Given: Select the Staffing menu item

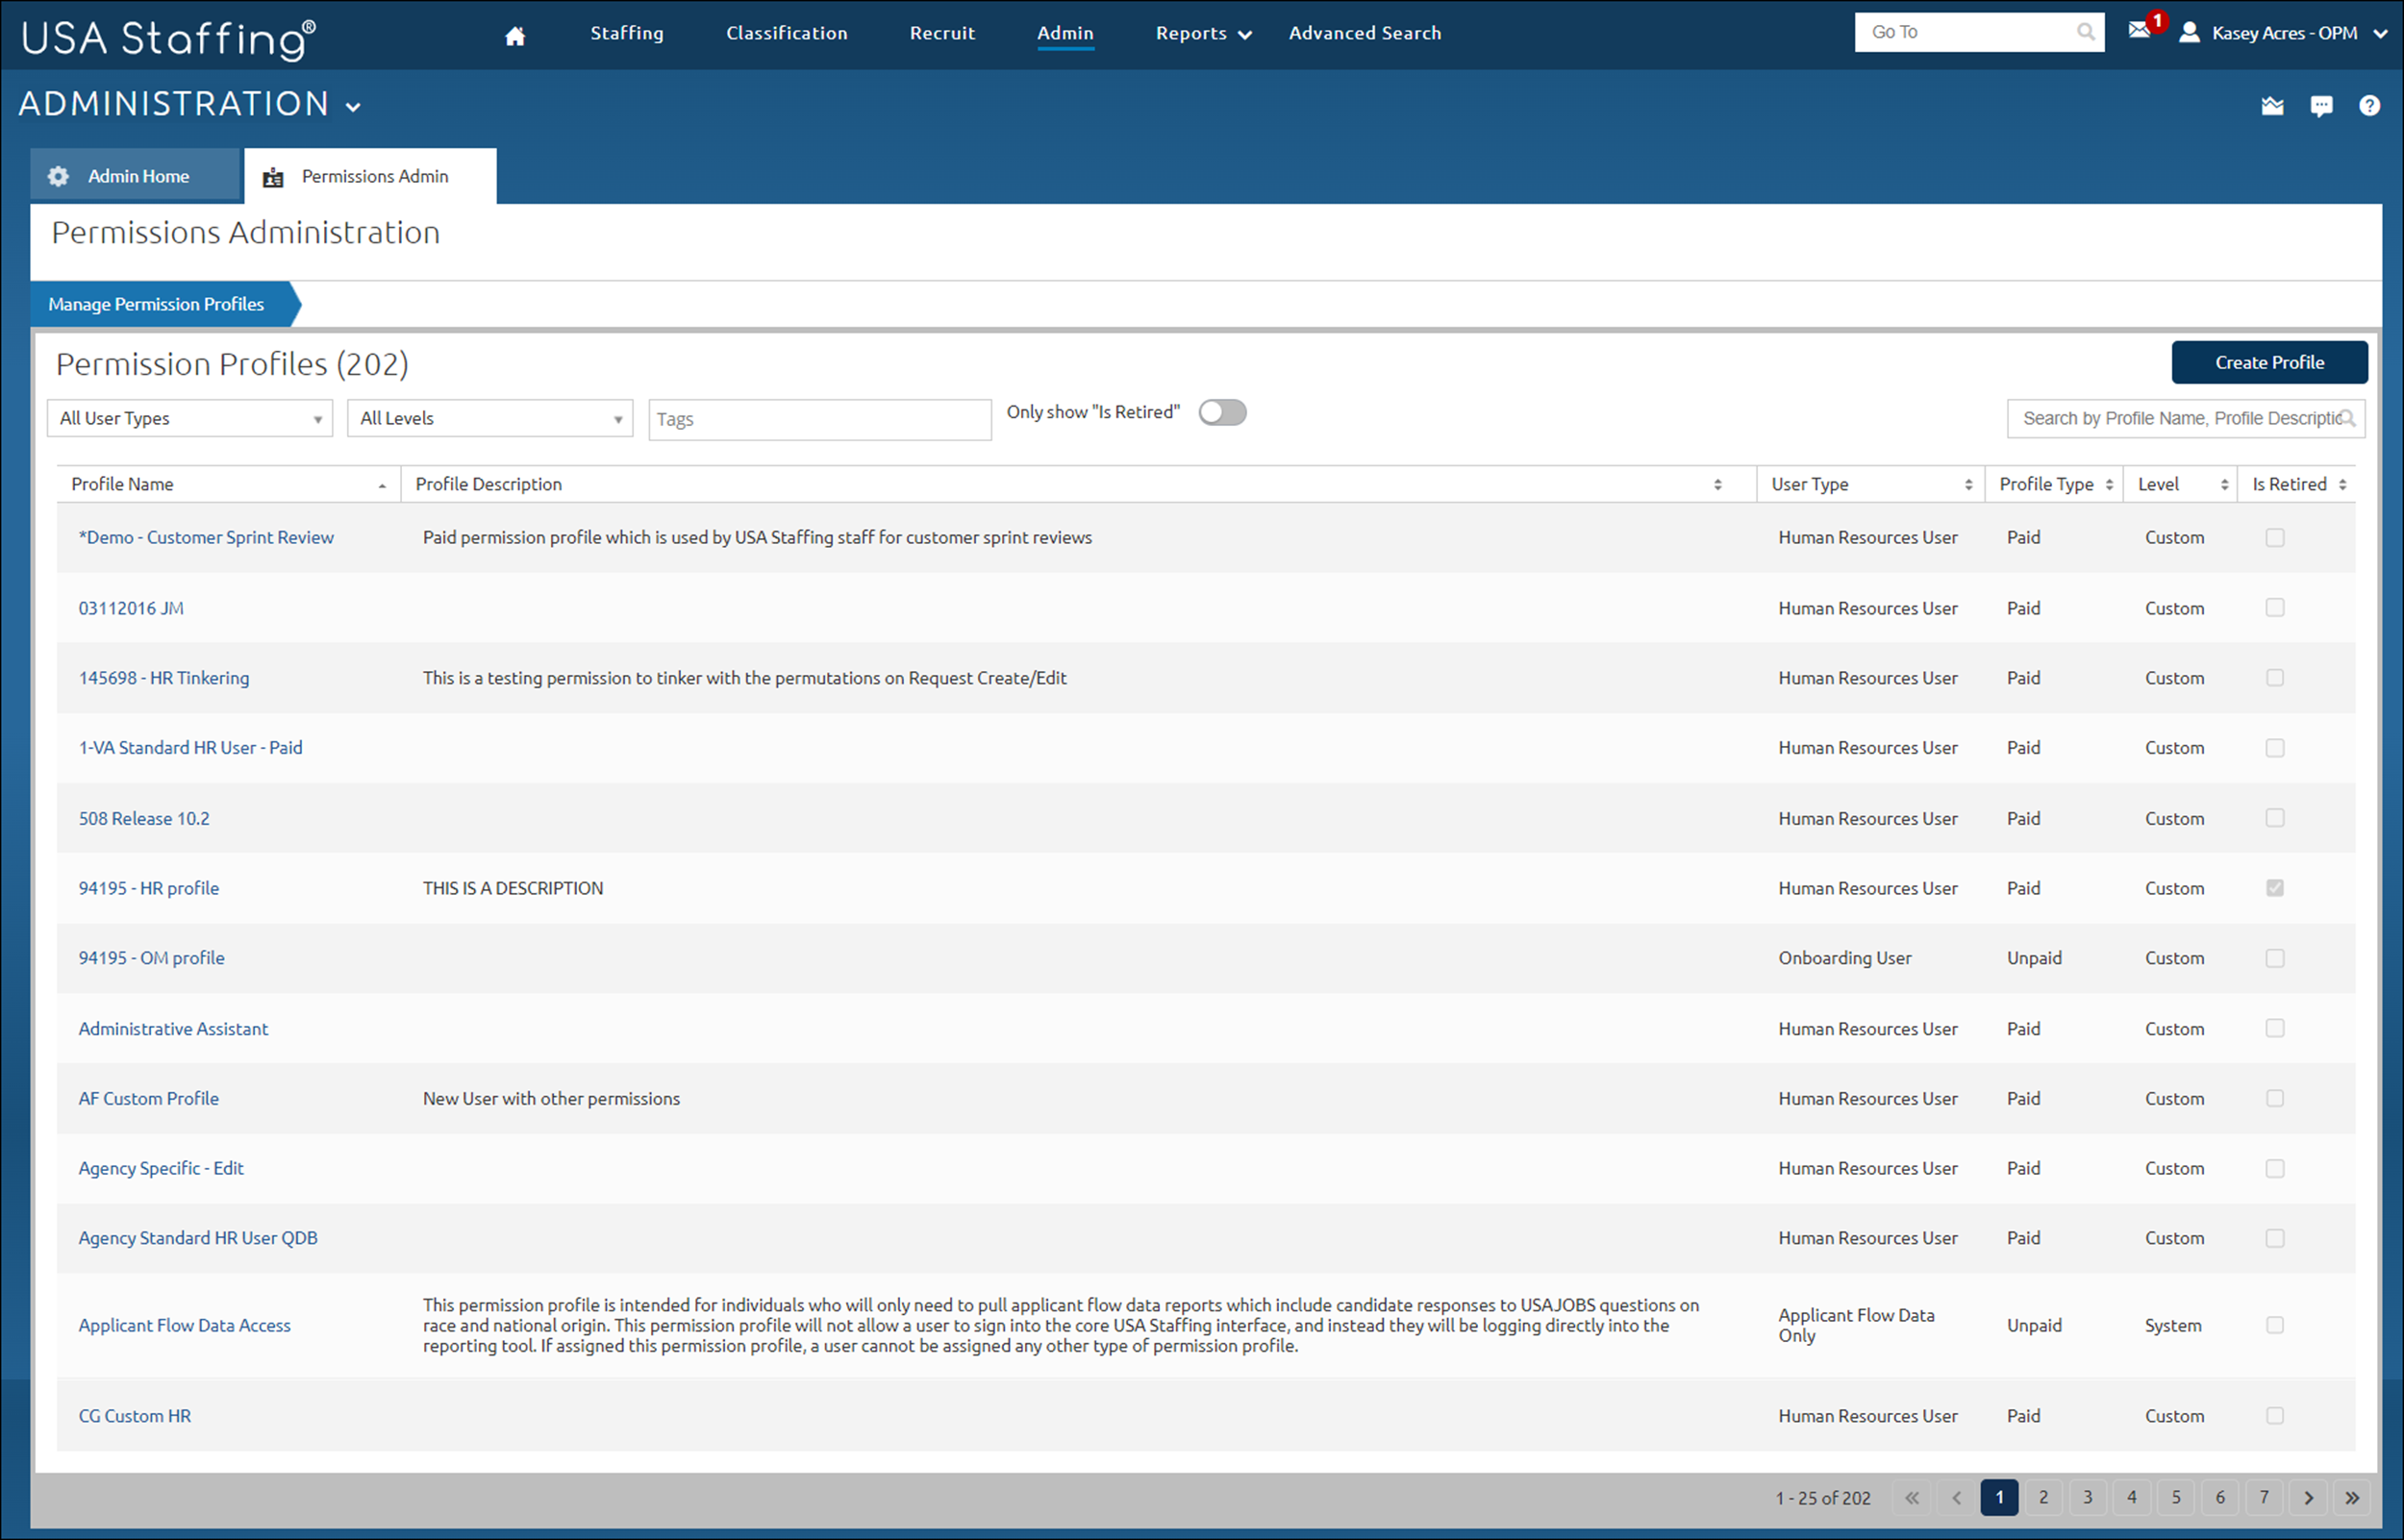Looking at the screenshot, I should 627,33.
